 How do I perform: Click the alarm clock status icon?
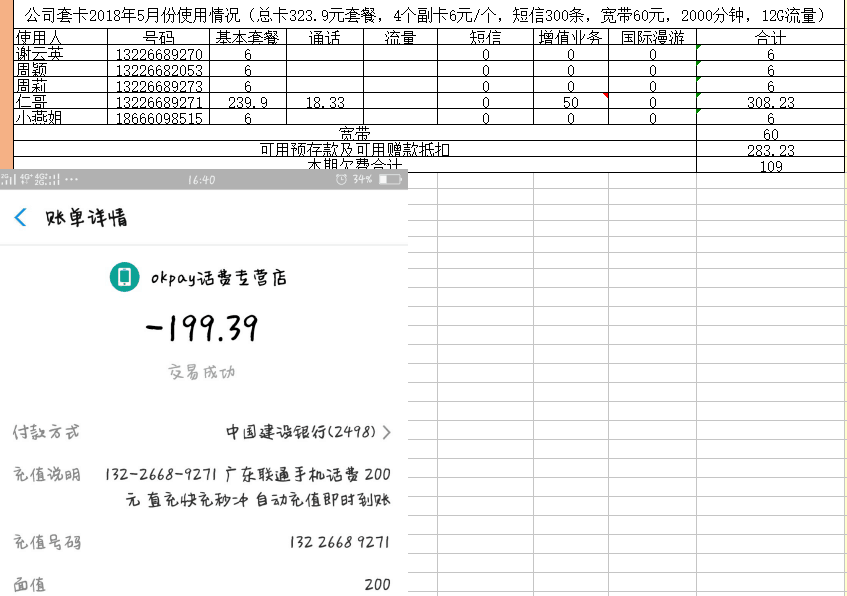(341, 180)
